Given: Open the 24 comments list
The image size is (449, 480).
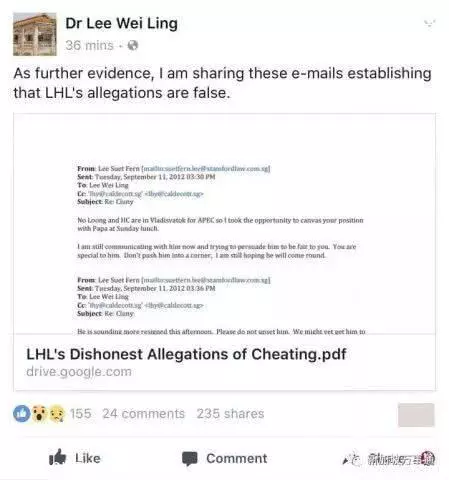Looking at the screenshot, I should tap(143, 414).
